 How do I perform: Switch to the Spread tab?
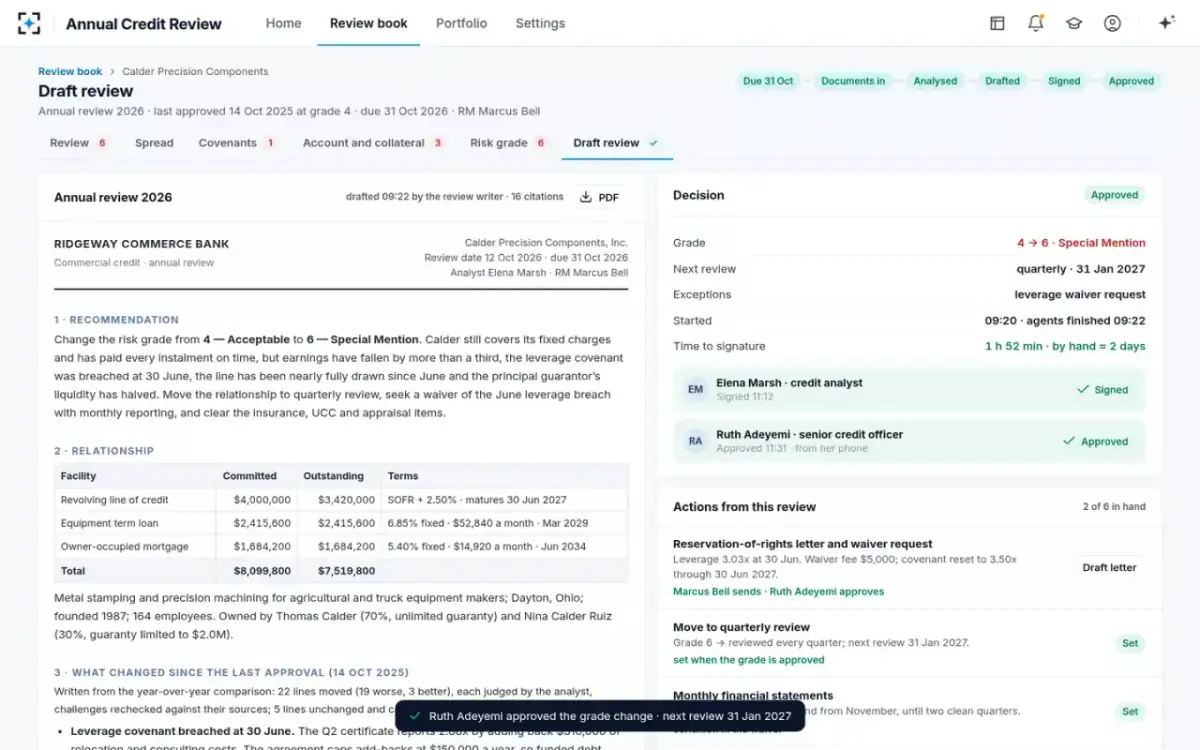coord(154,143)
